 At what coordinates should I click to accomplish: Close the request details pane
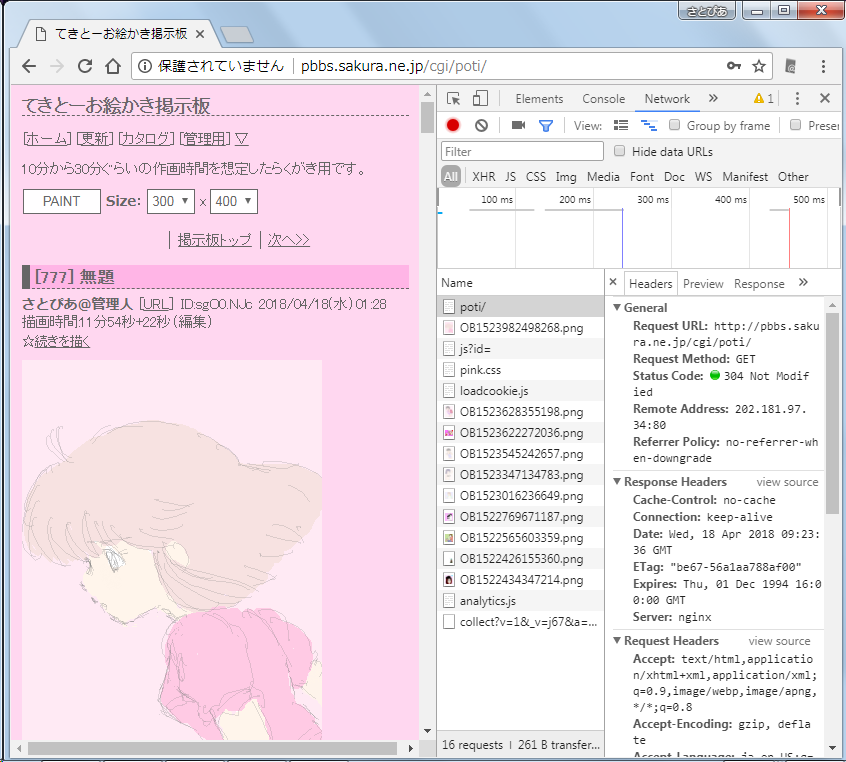pos(612,281)
